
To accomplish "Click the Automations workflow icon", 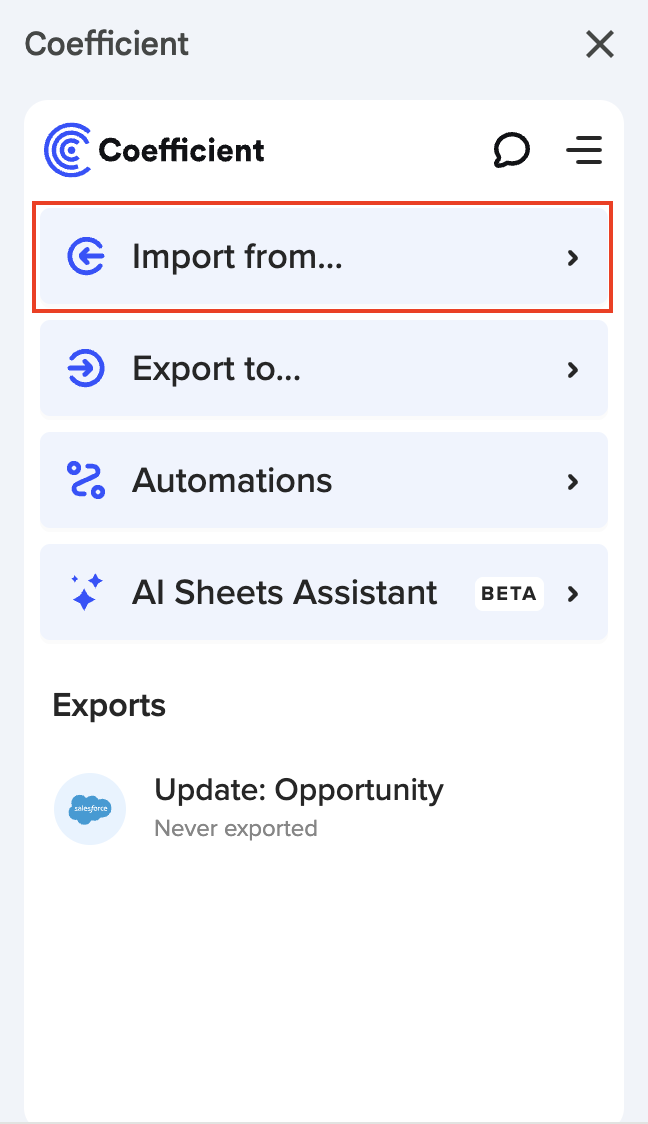I will point(86,481).
